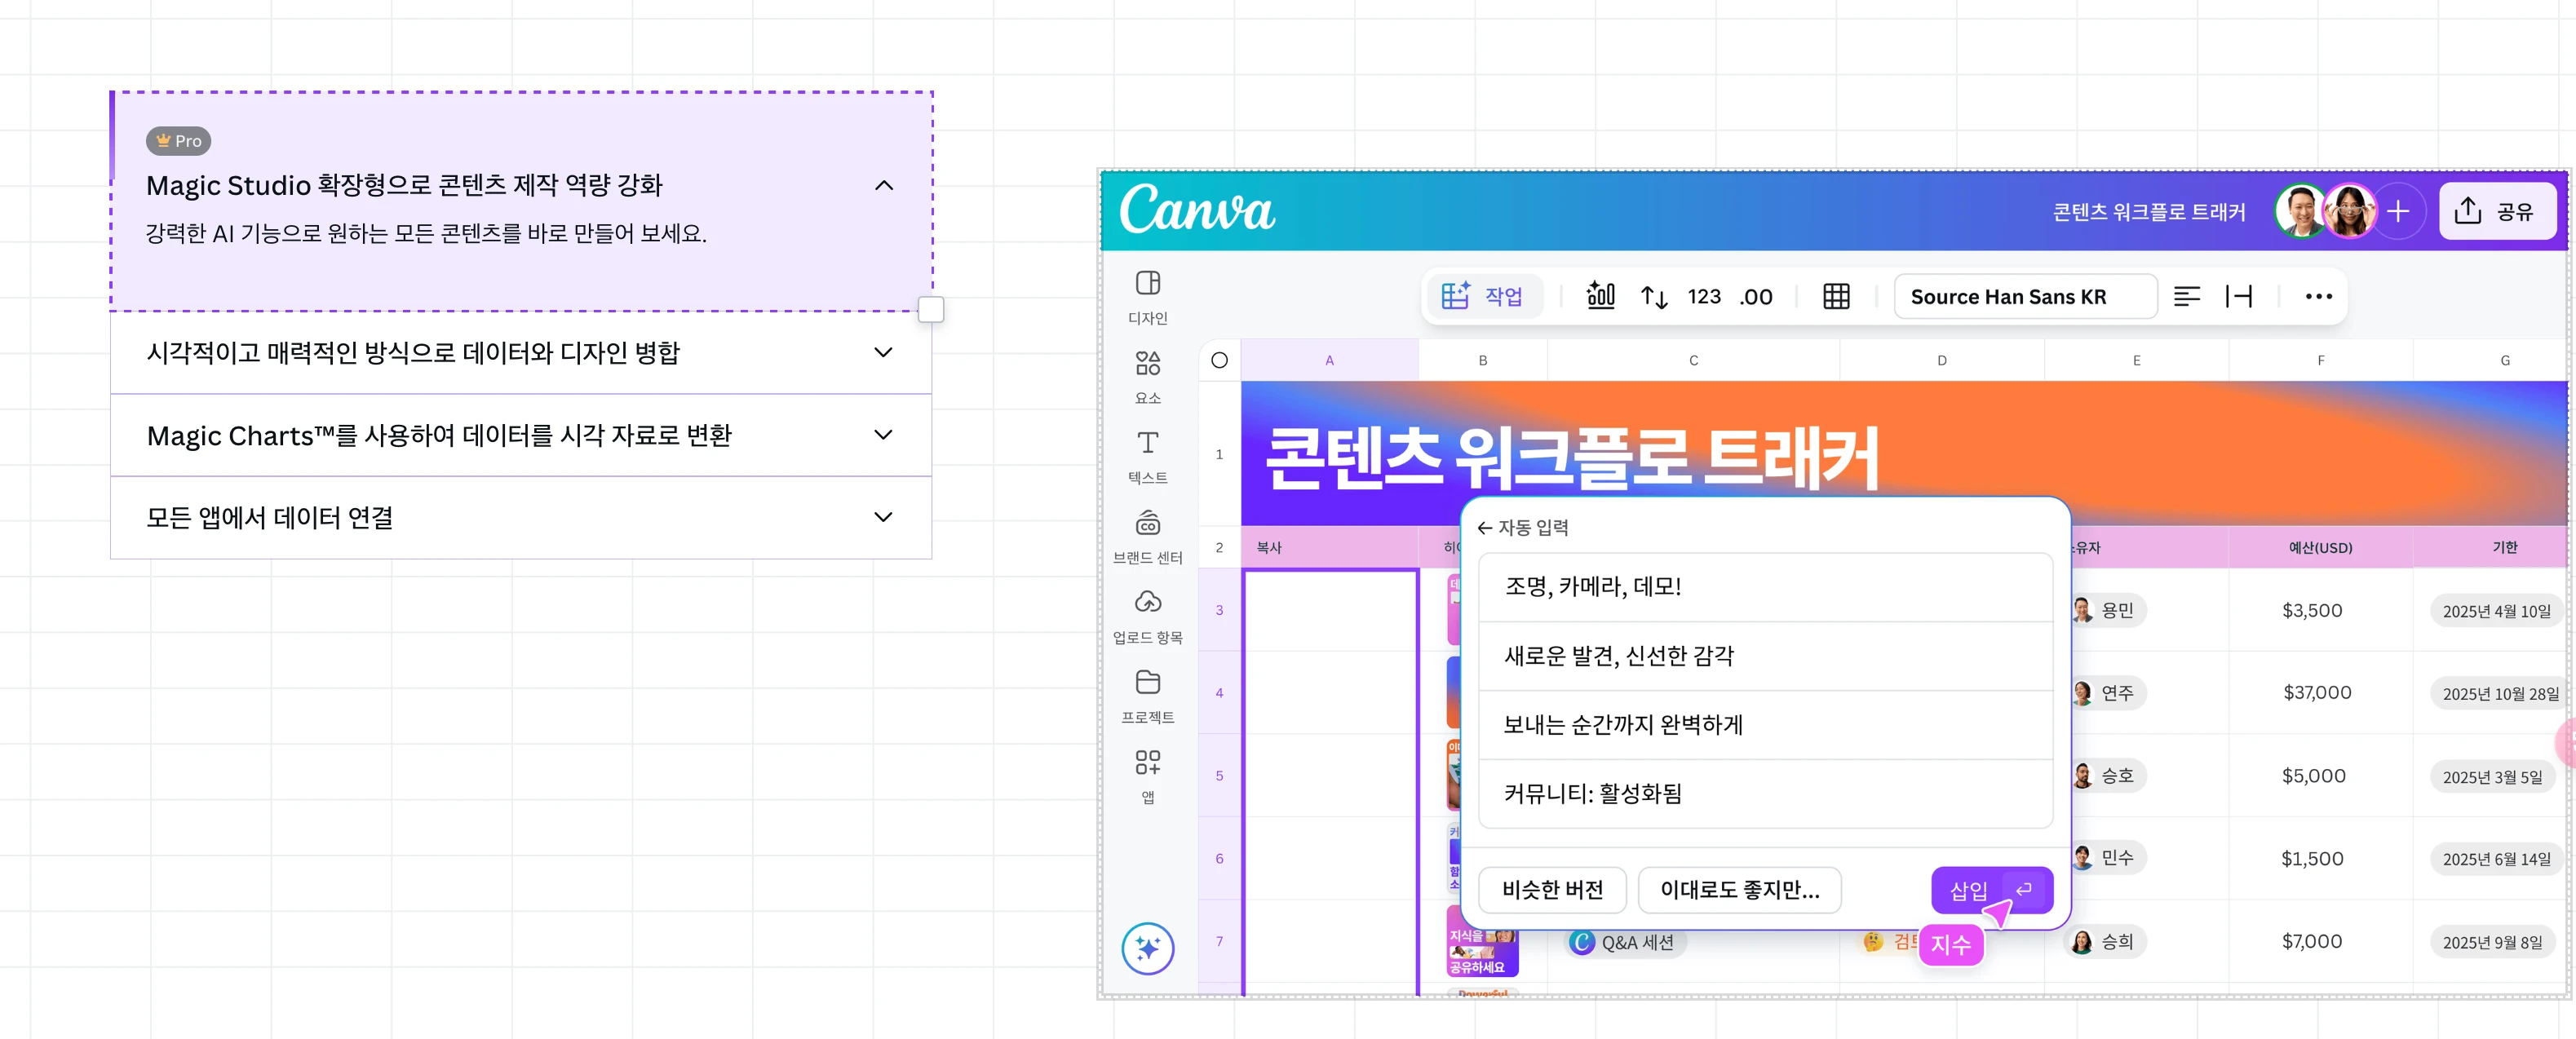
Task: Select column E header
Action: [2136, 360]
